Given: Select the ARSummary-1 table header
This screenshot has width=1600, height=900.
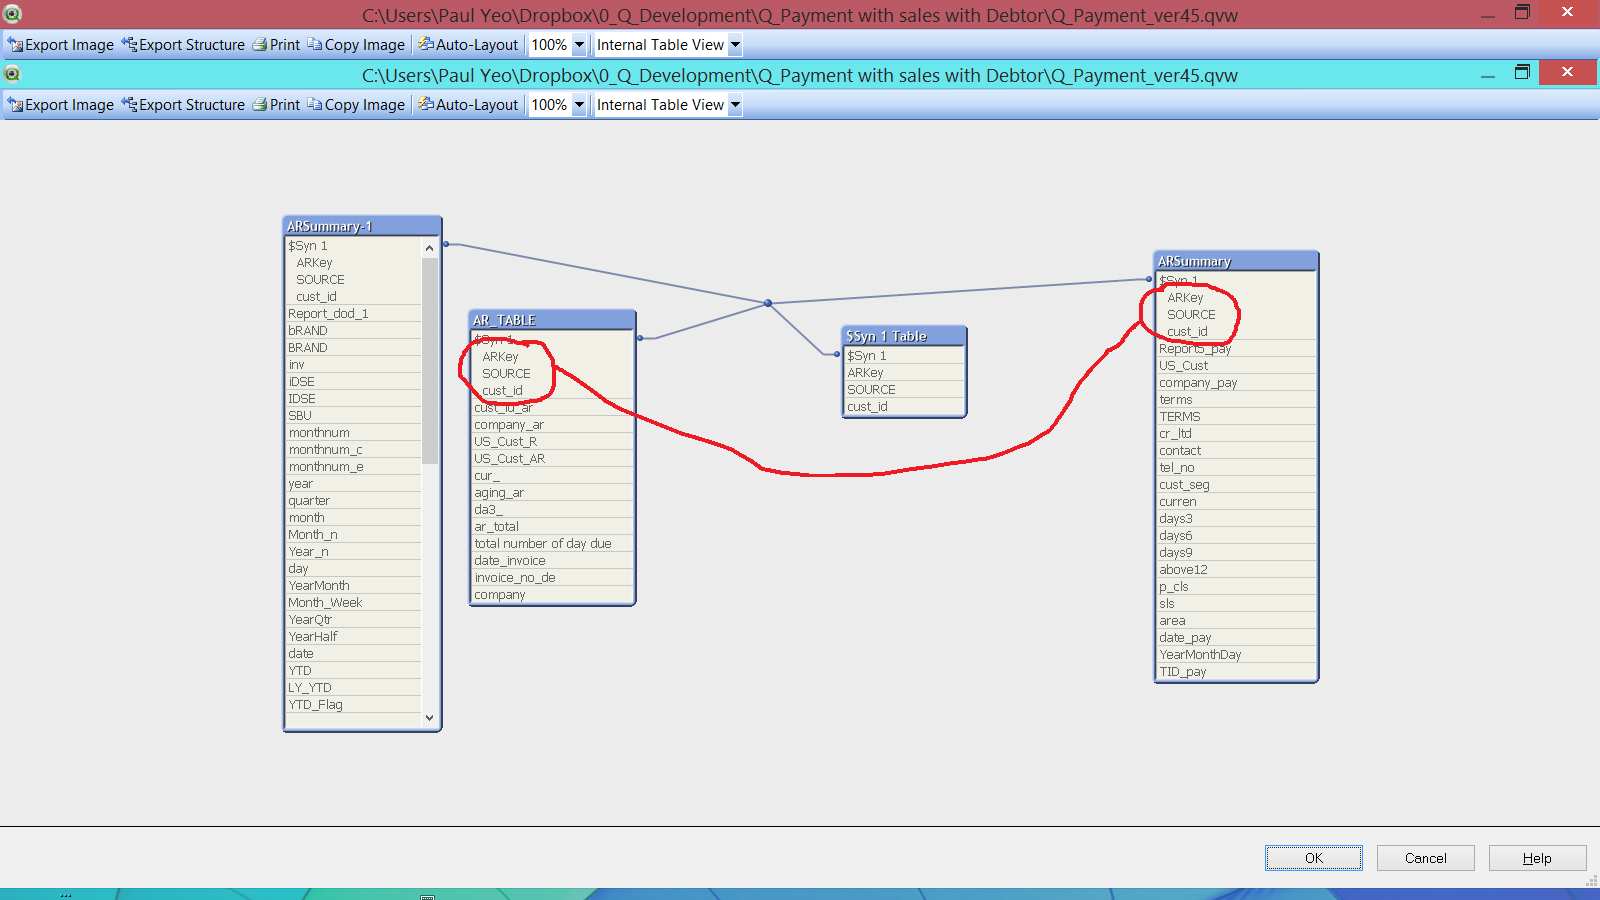Looking at the screenshot, I should click(362, 226).
